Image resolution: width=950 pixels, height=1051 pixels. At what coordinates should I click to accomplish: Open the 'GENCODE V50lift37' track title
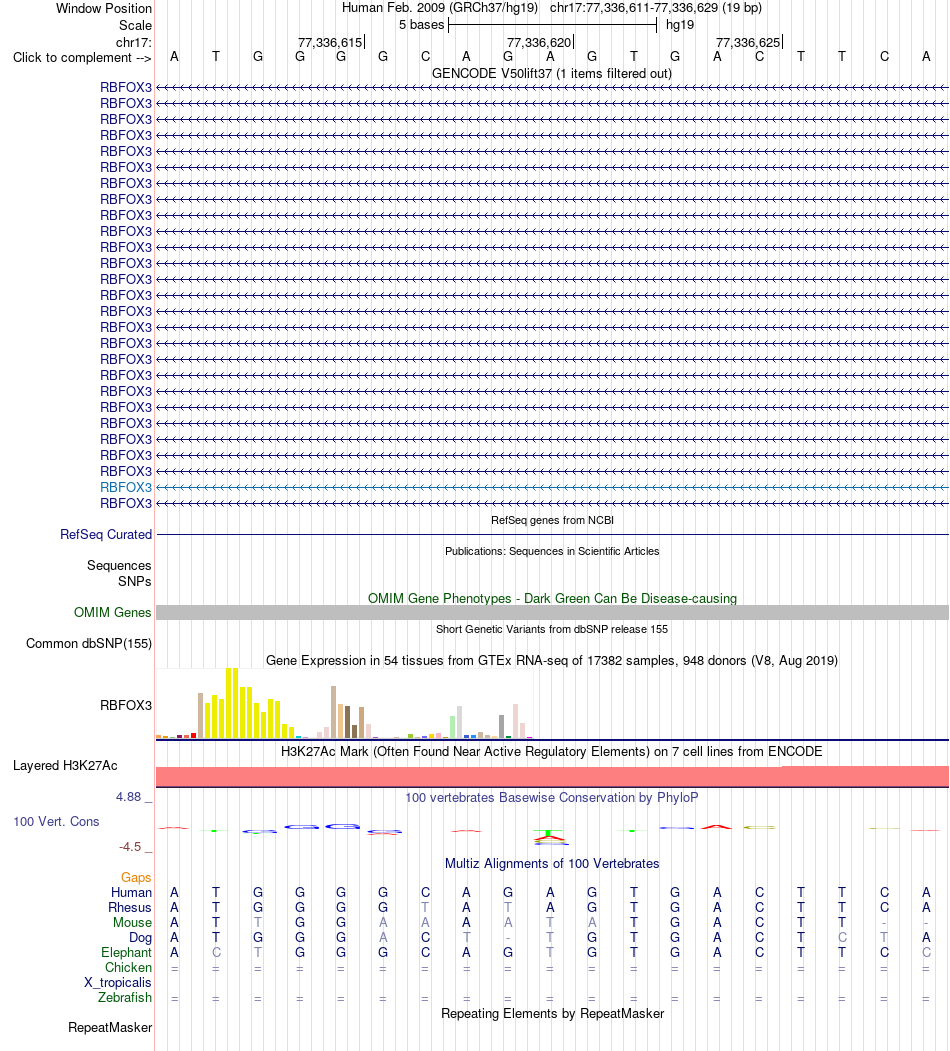pyautogui.click(x=552, y=73)
